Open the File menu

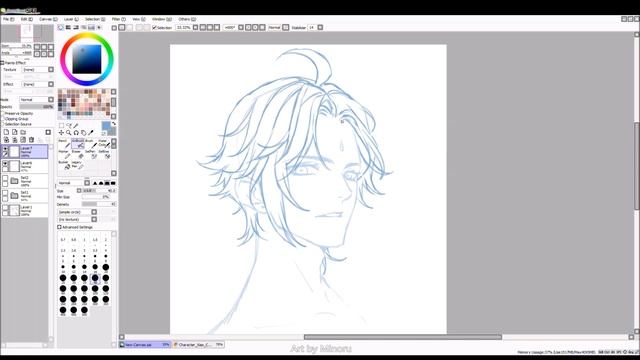pos(8,19)
